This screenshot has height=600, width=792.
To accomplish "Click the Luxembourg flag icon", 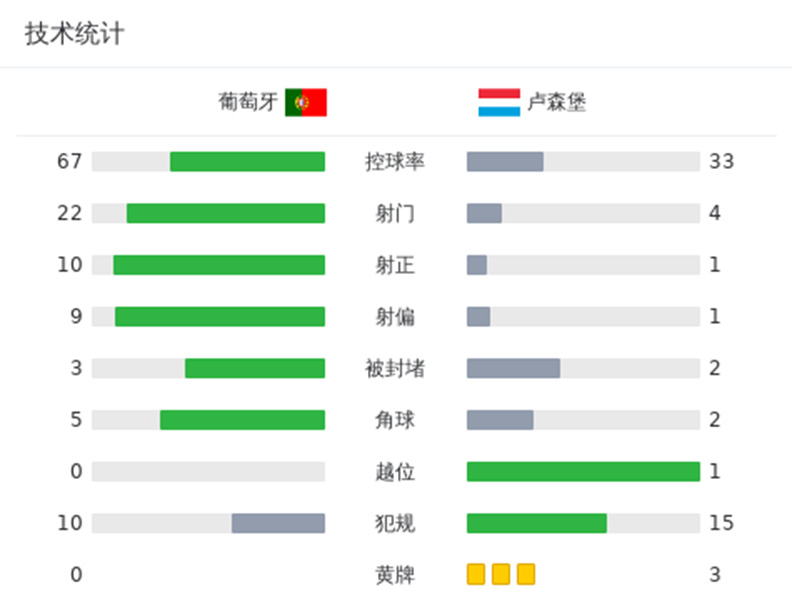I will coord(499,102).
